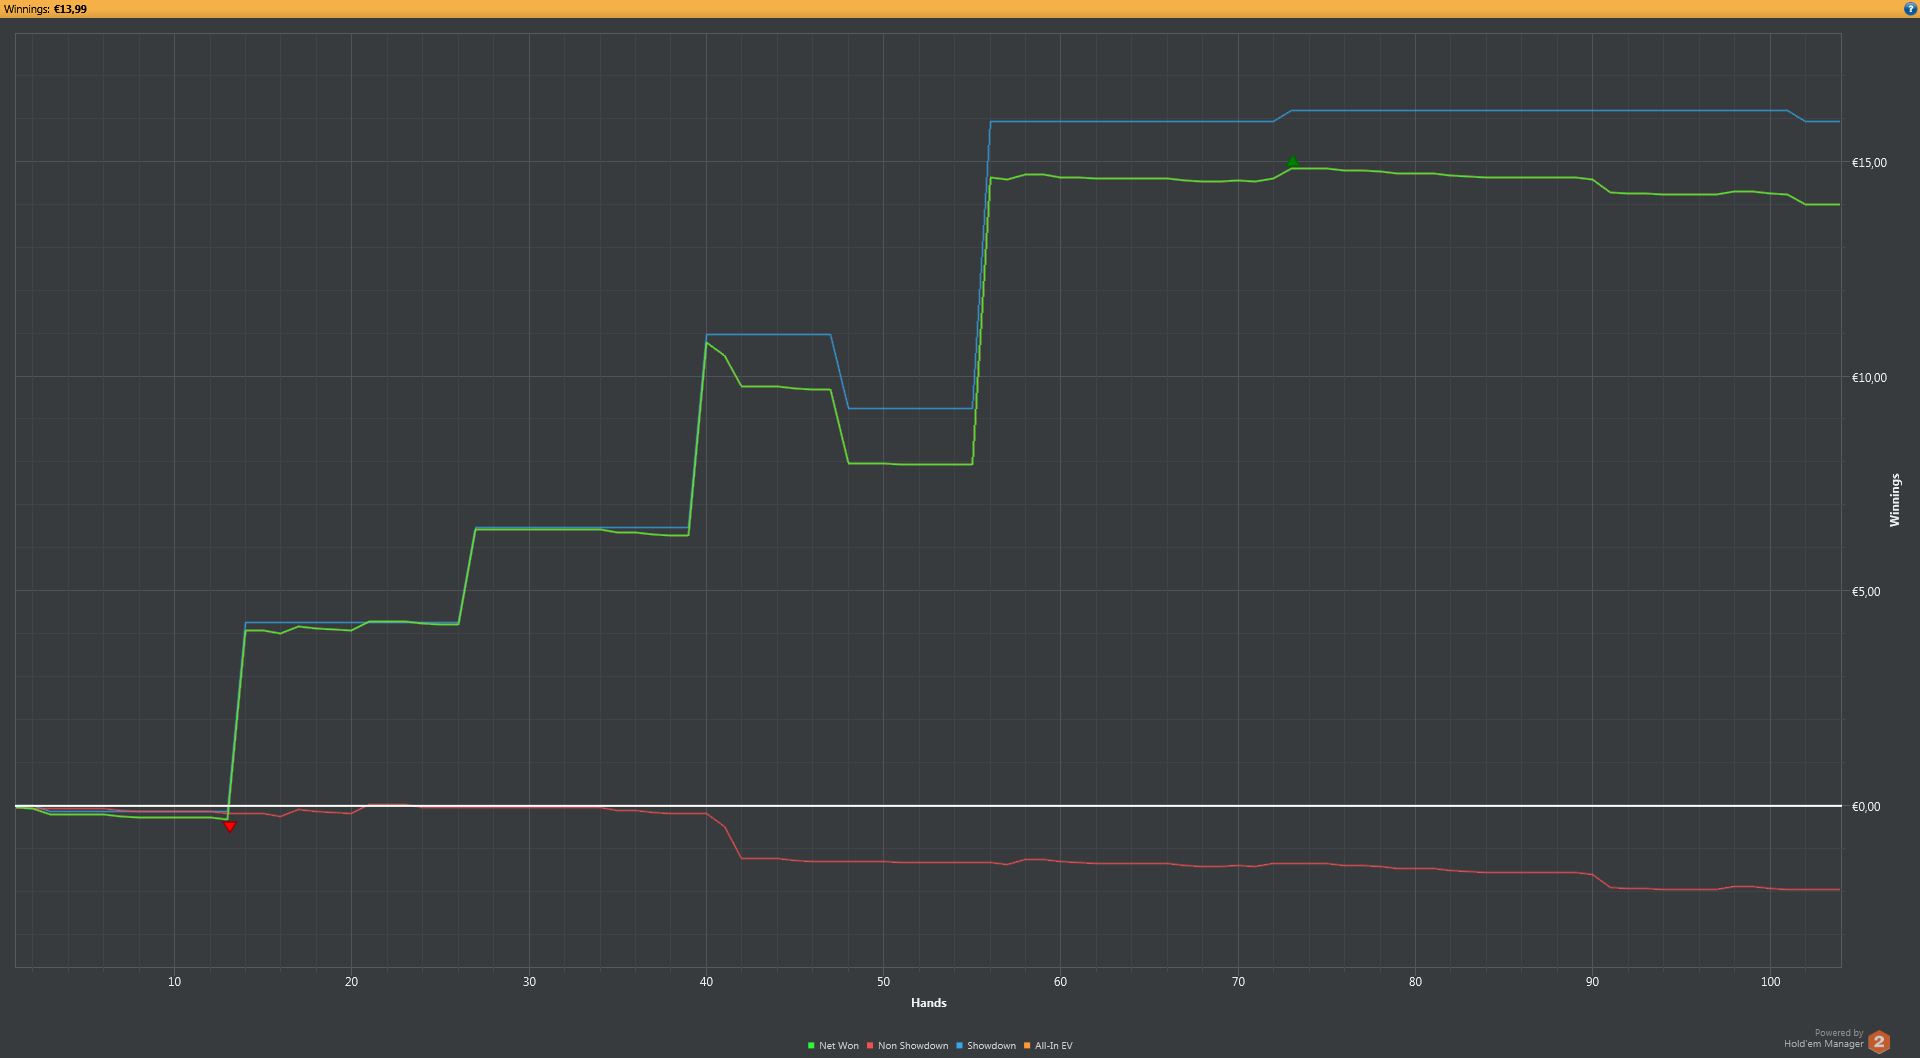The image size is (1920, 1058).
Task: Click the Powered by Hold'em Manager text
Action: 1824,1039
